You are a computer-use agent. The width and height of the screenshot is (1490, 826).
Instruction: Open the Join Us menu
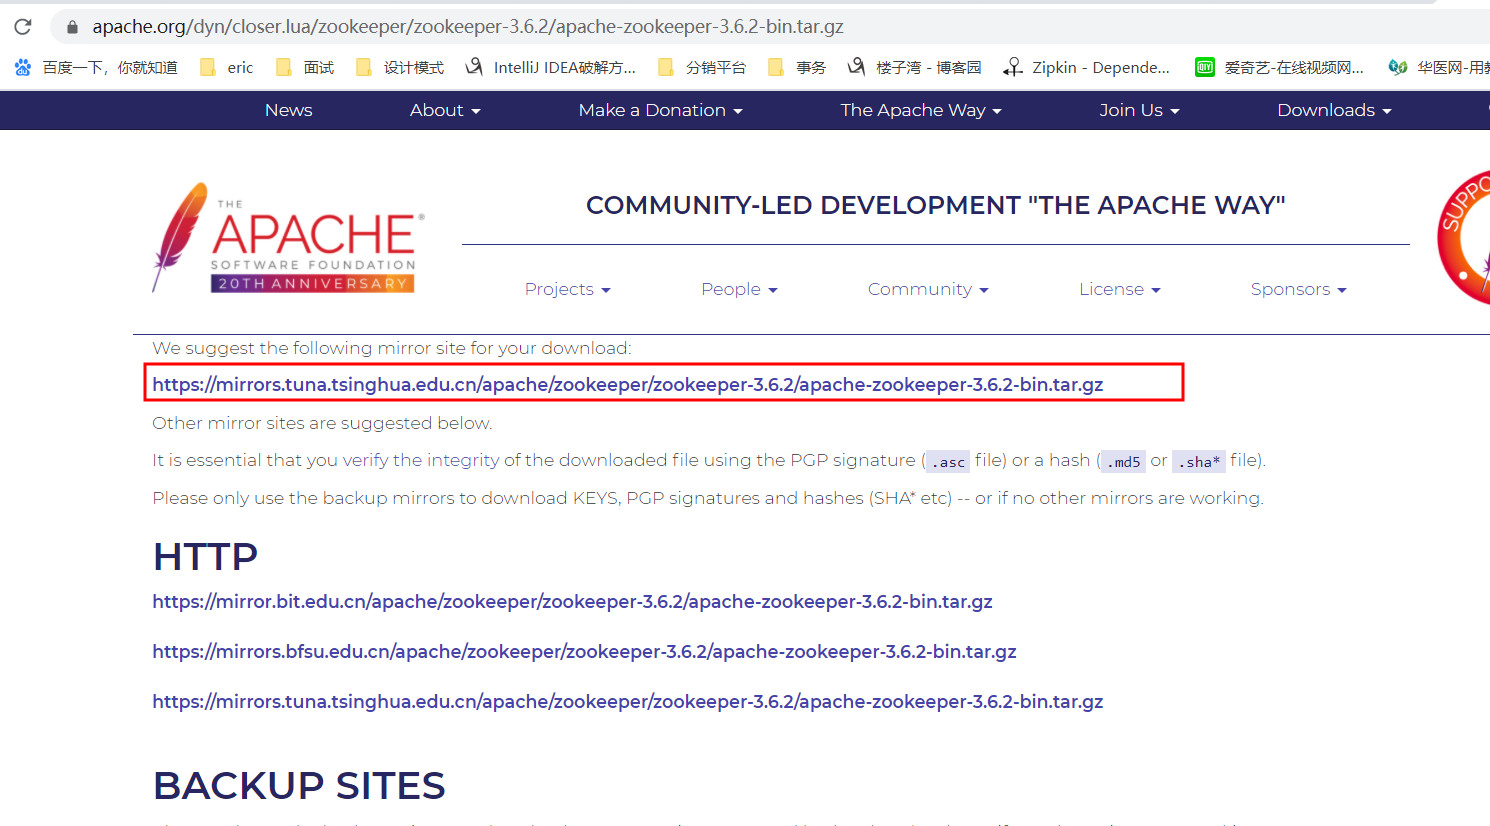click(1140, 110)
